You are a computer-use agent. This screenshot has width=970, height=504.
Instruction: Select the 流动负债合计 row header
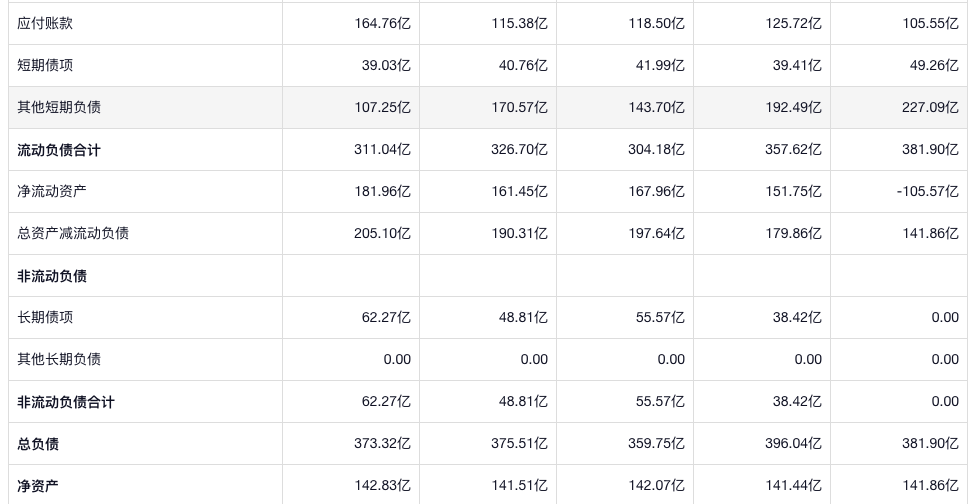(59, 150)
